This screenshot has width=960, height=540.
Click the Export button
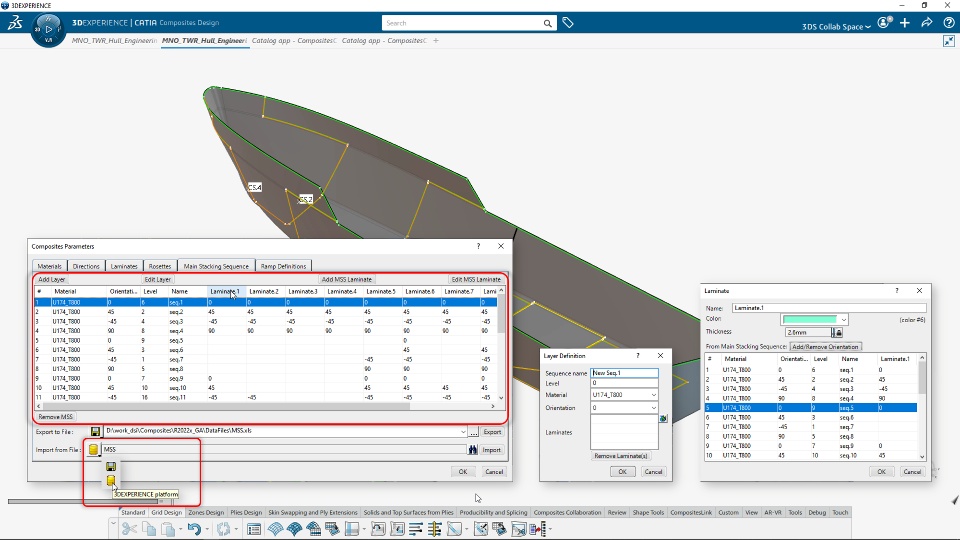(x=492, y=432)
